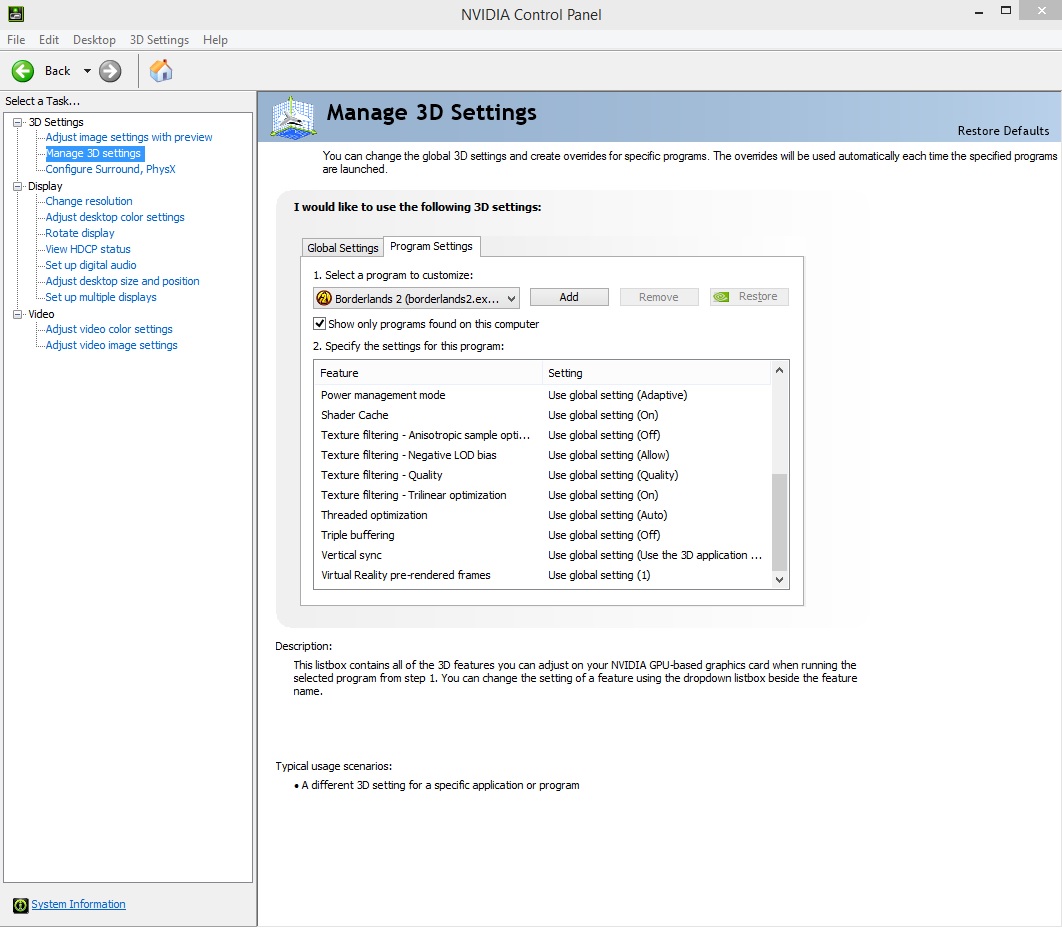The image size is (1062, 928).
Task: Open Adjust video image settings
Action: click(112, 345)
